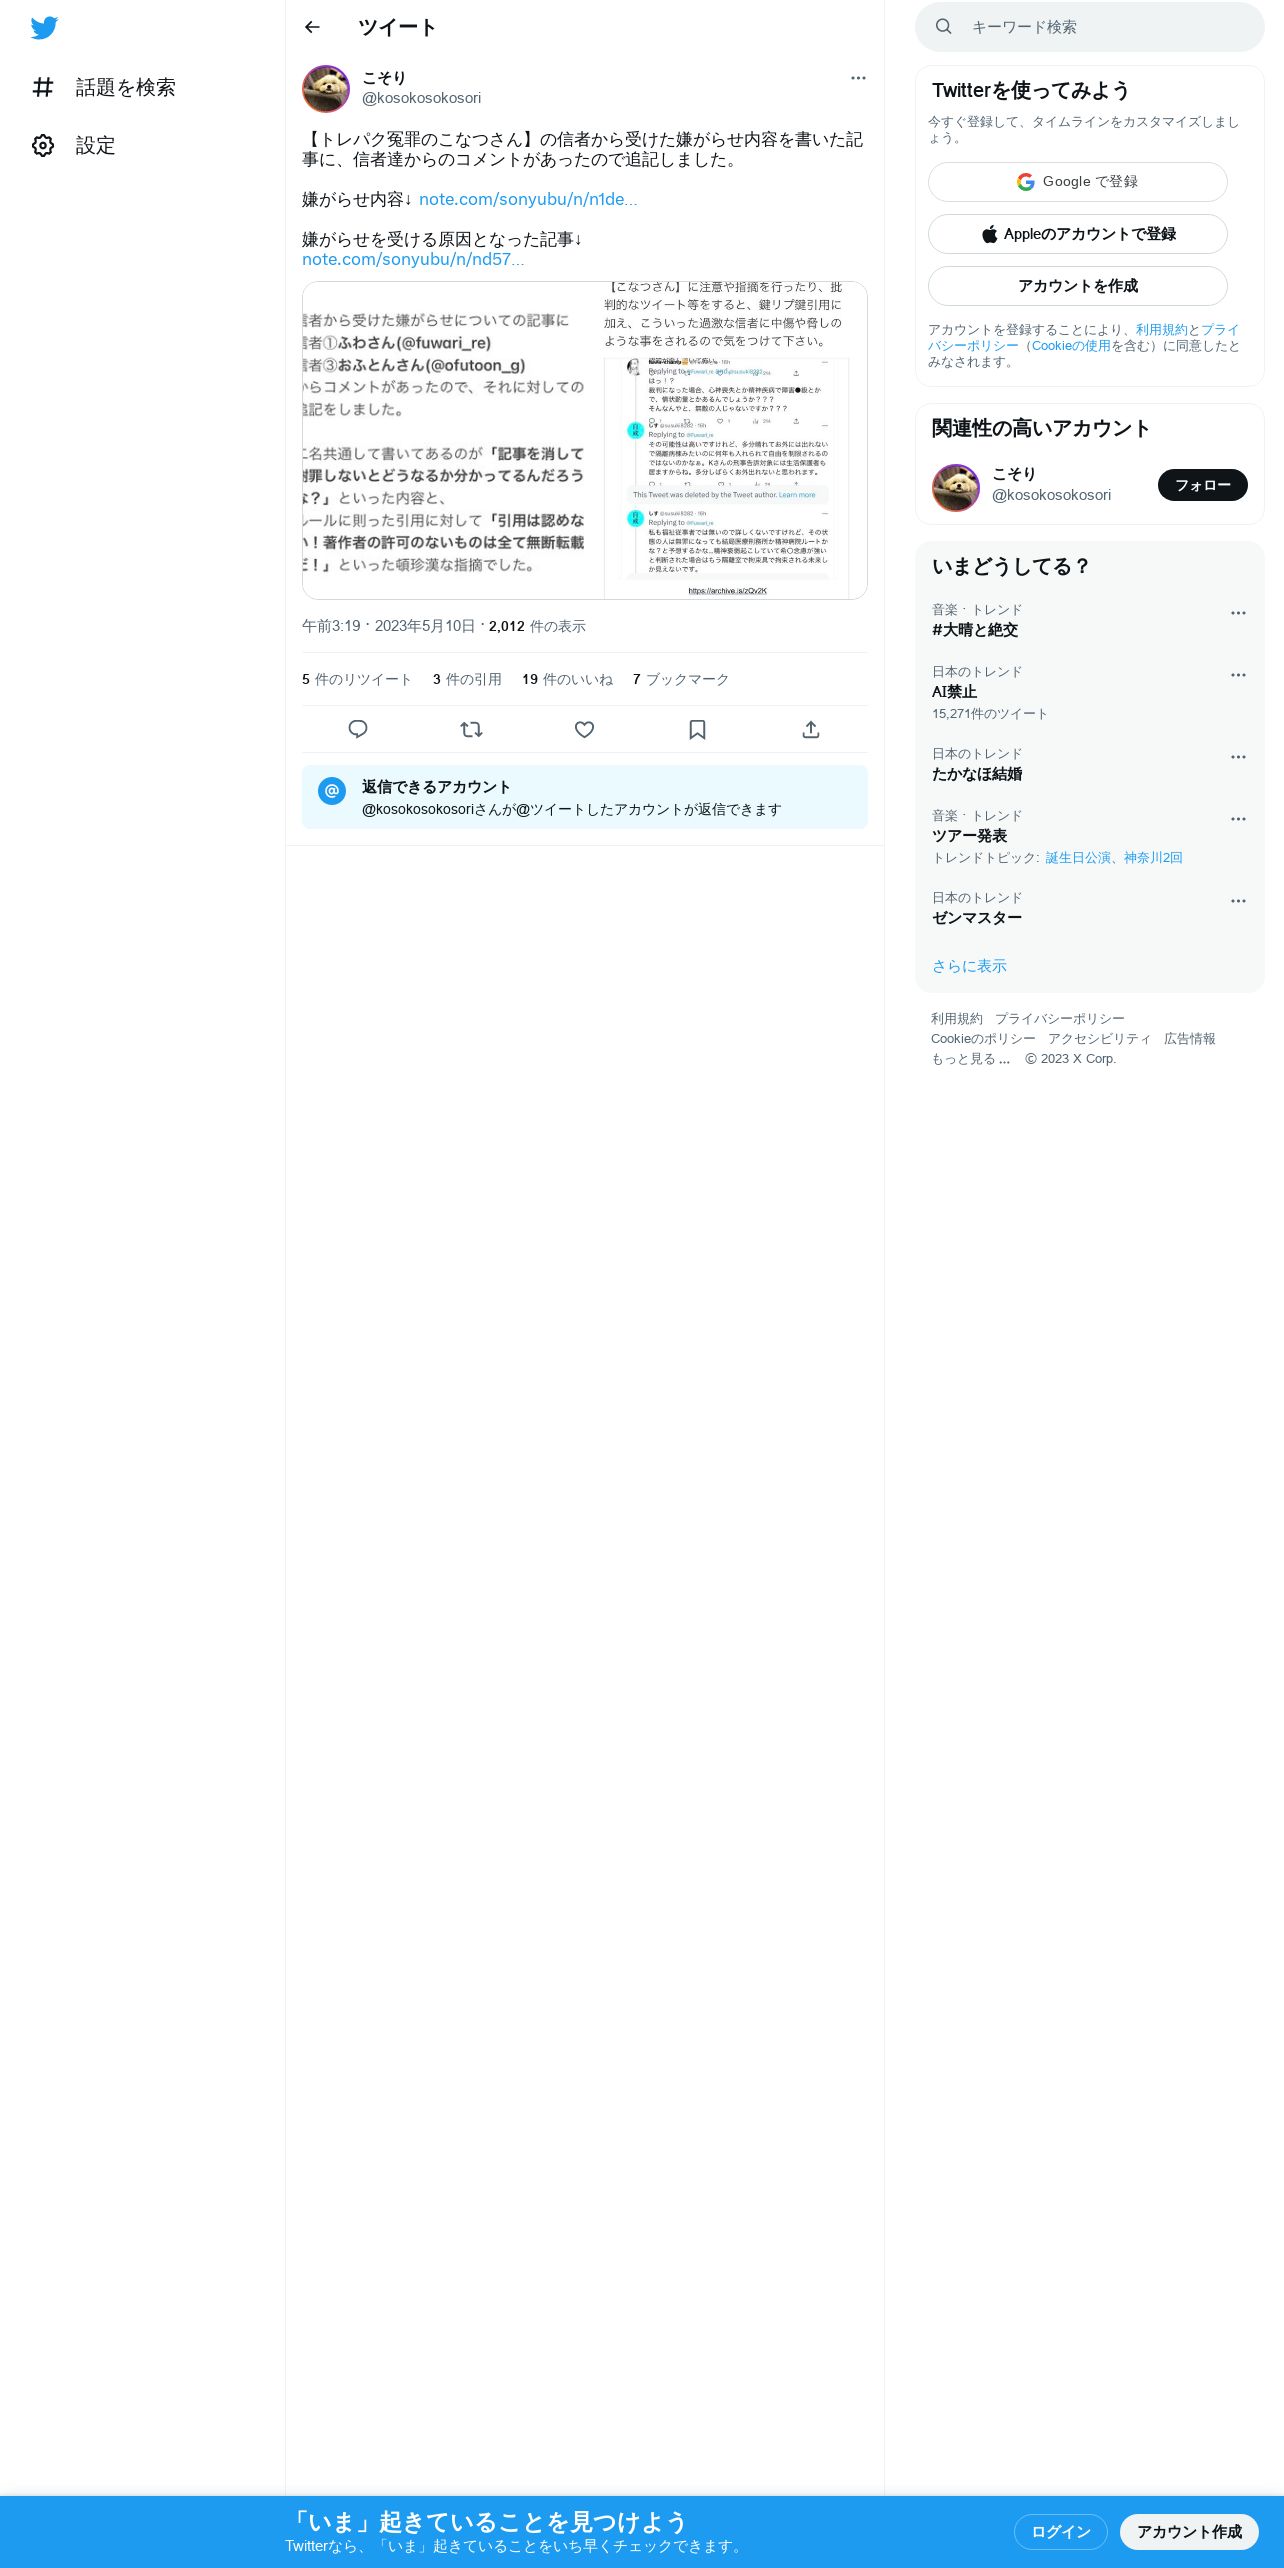Open the footer プライバシーポリシー link
The width and height of the screenshot is (1284, 2568).
coord(1060,1018)
